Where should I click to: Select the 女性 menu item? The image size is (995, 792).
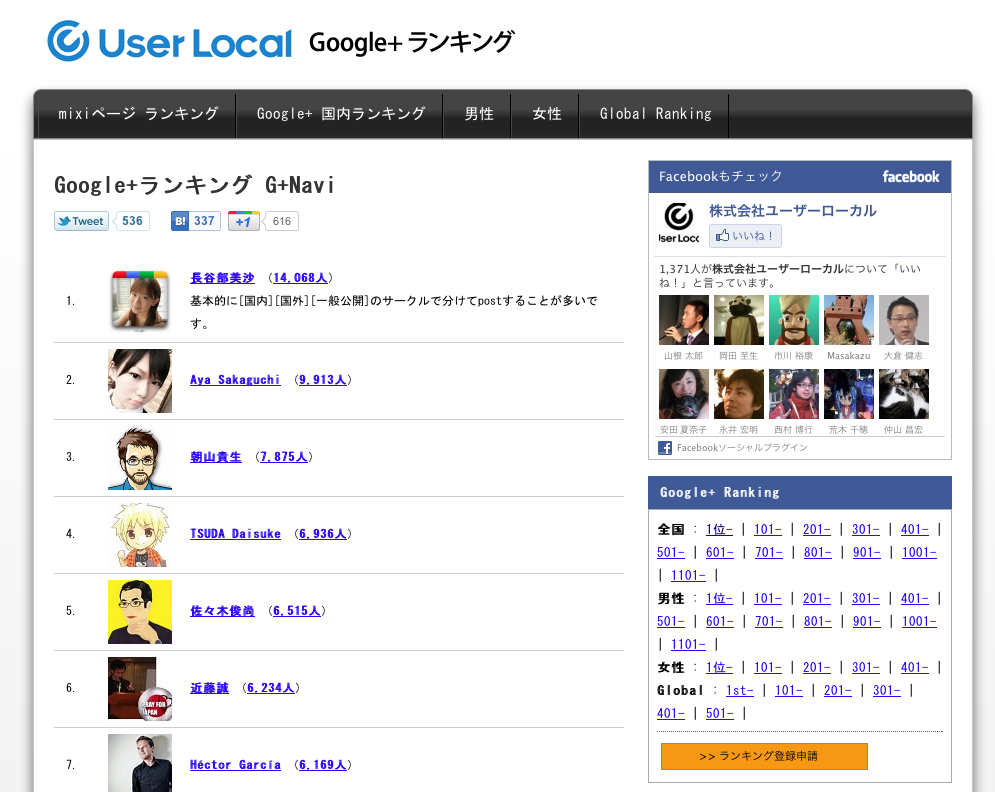(546, 114)
